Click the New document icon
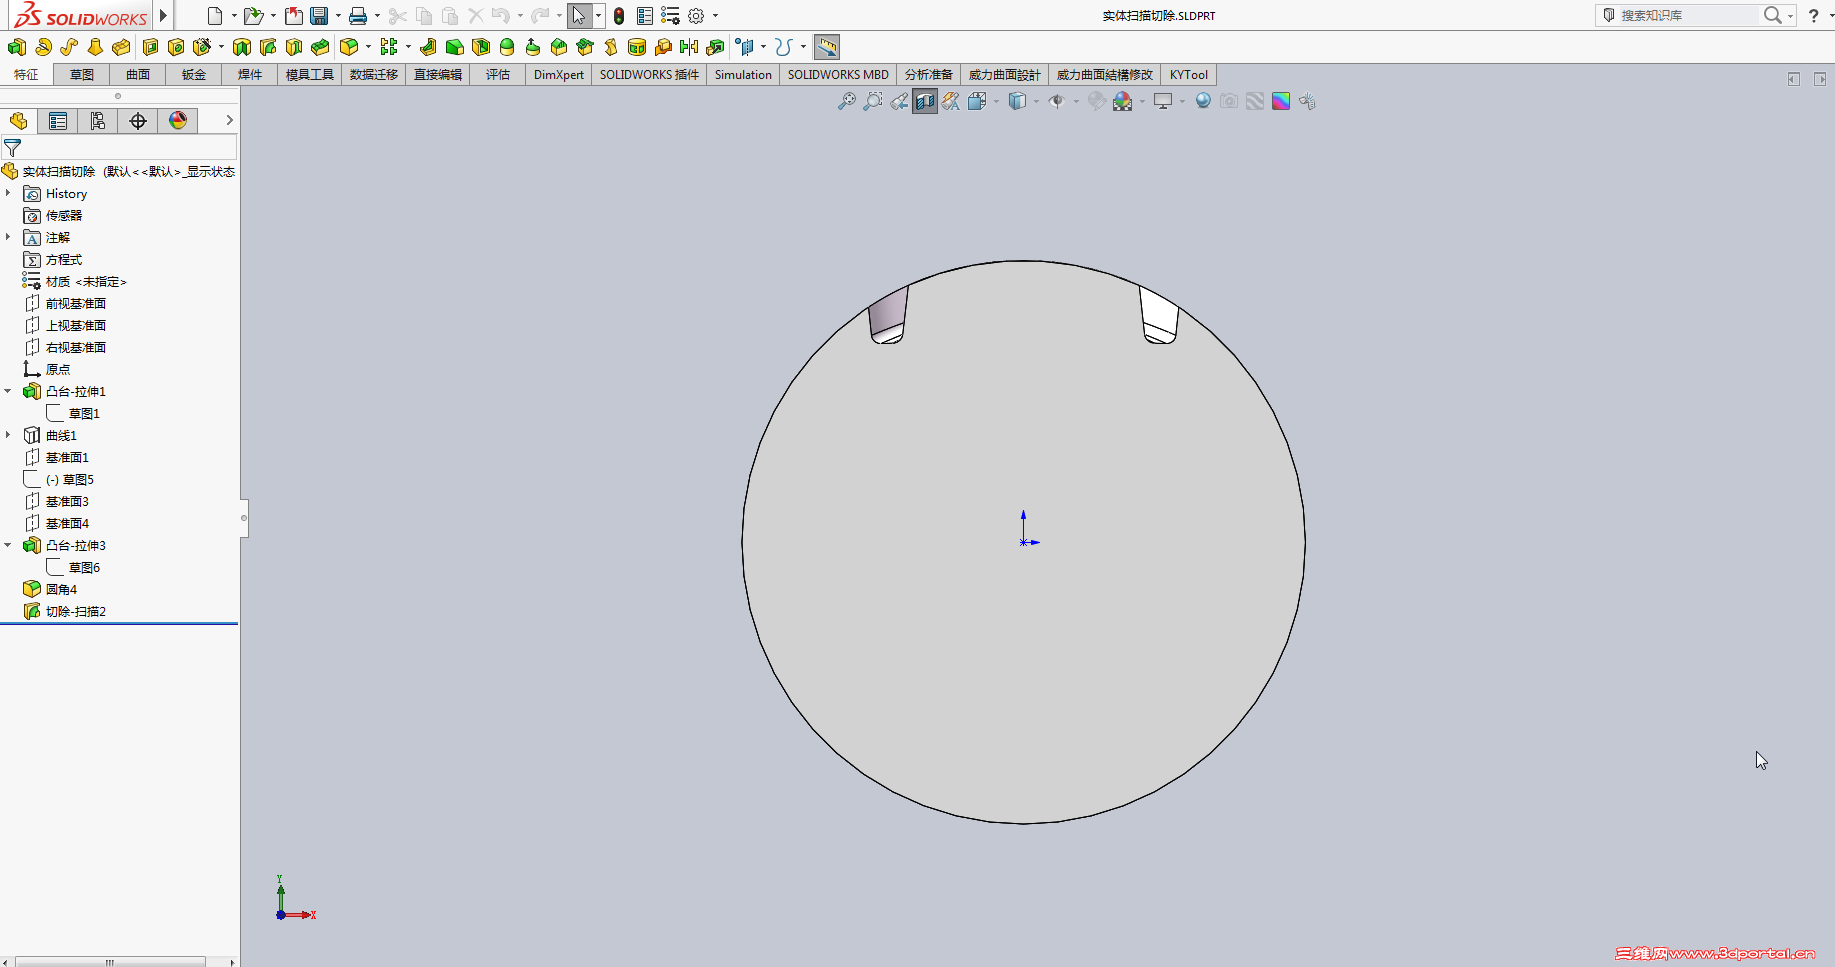Screen dimensions: 1835x967 [x=214, y=16]
